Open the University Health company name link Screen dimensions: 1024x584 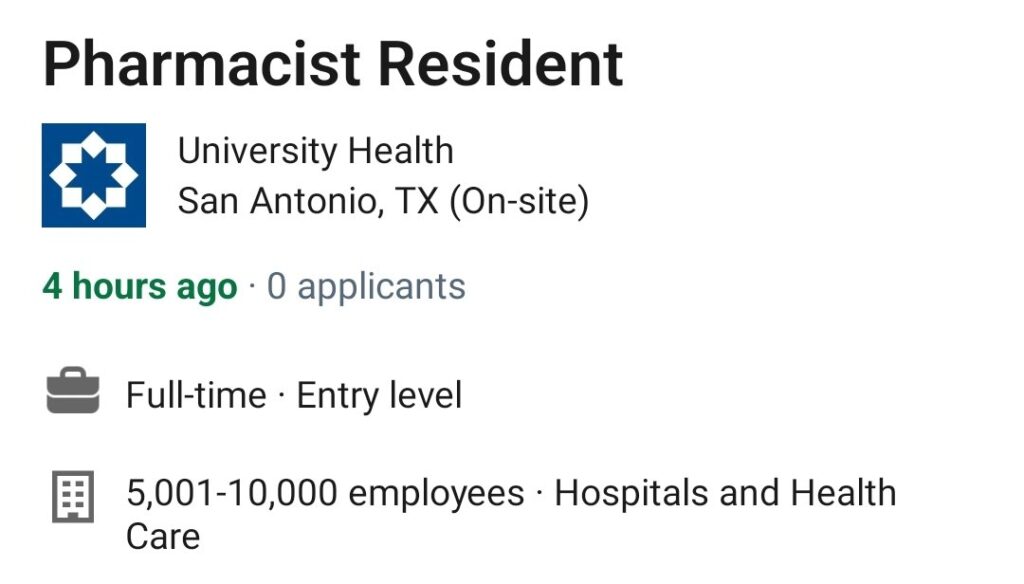[315, 151]
